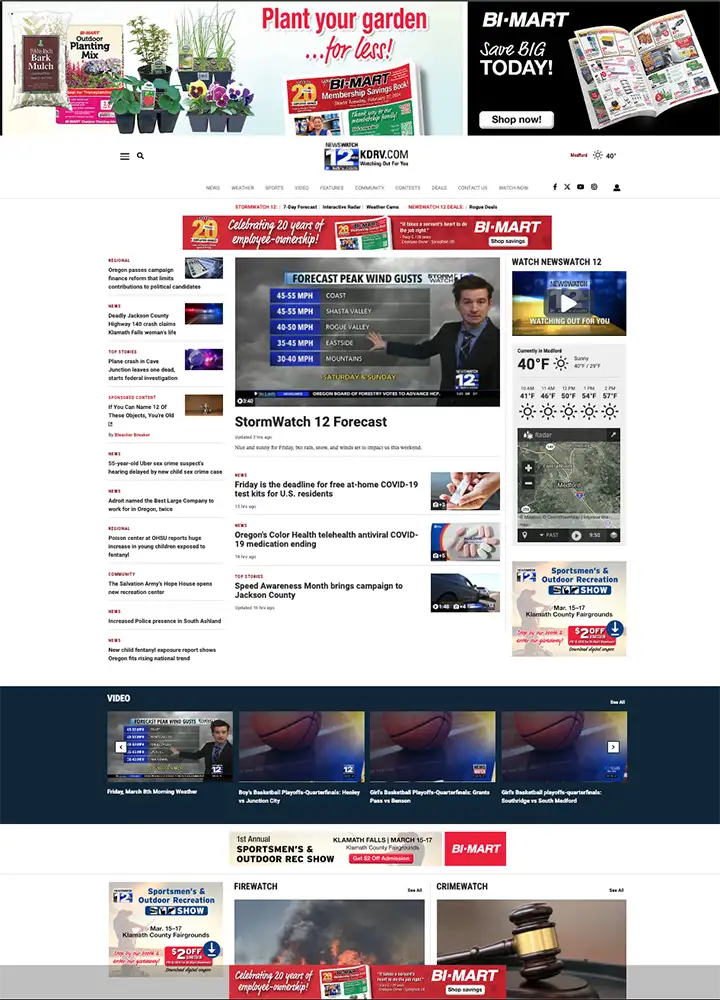
Task: Click the Firewatch wildfire image
Action: pyautogui.click(x=329, y=932)
